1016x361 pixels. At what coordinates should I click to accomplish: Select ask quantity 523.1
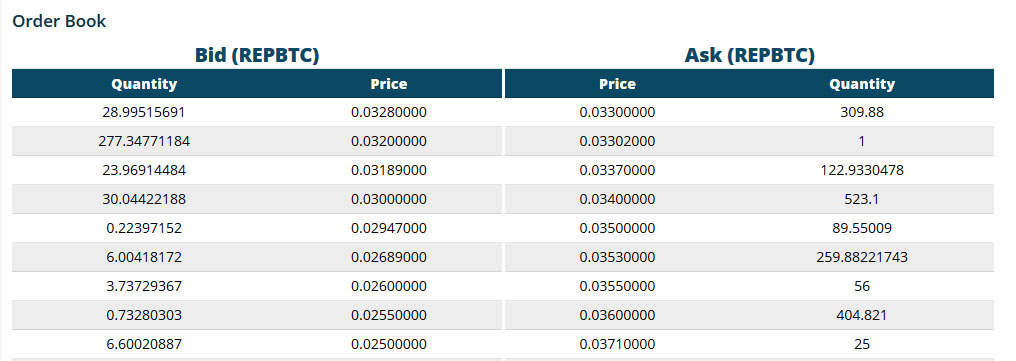tap(862, 200)
